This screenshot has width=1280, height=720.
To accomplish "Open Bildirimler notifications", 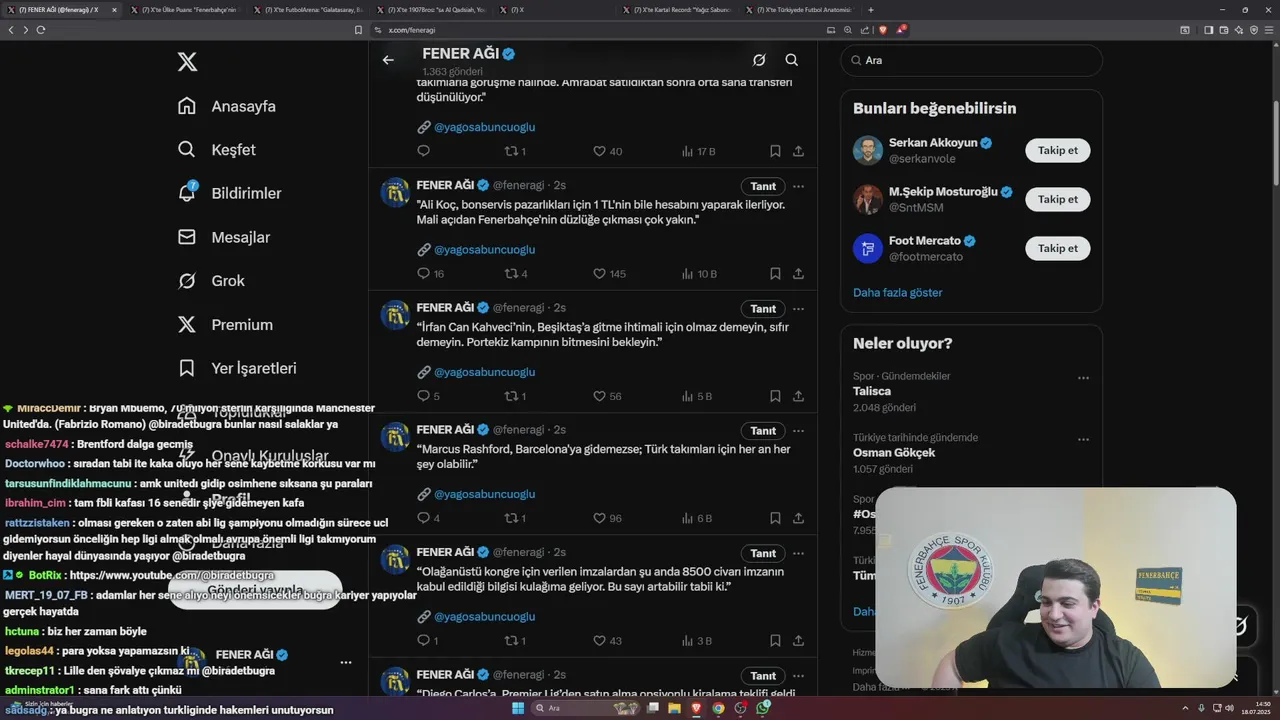I will pyautogui.click(x=229, y=193).
